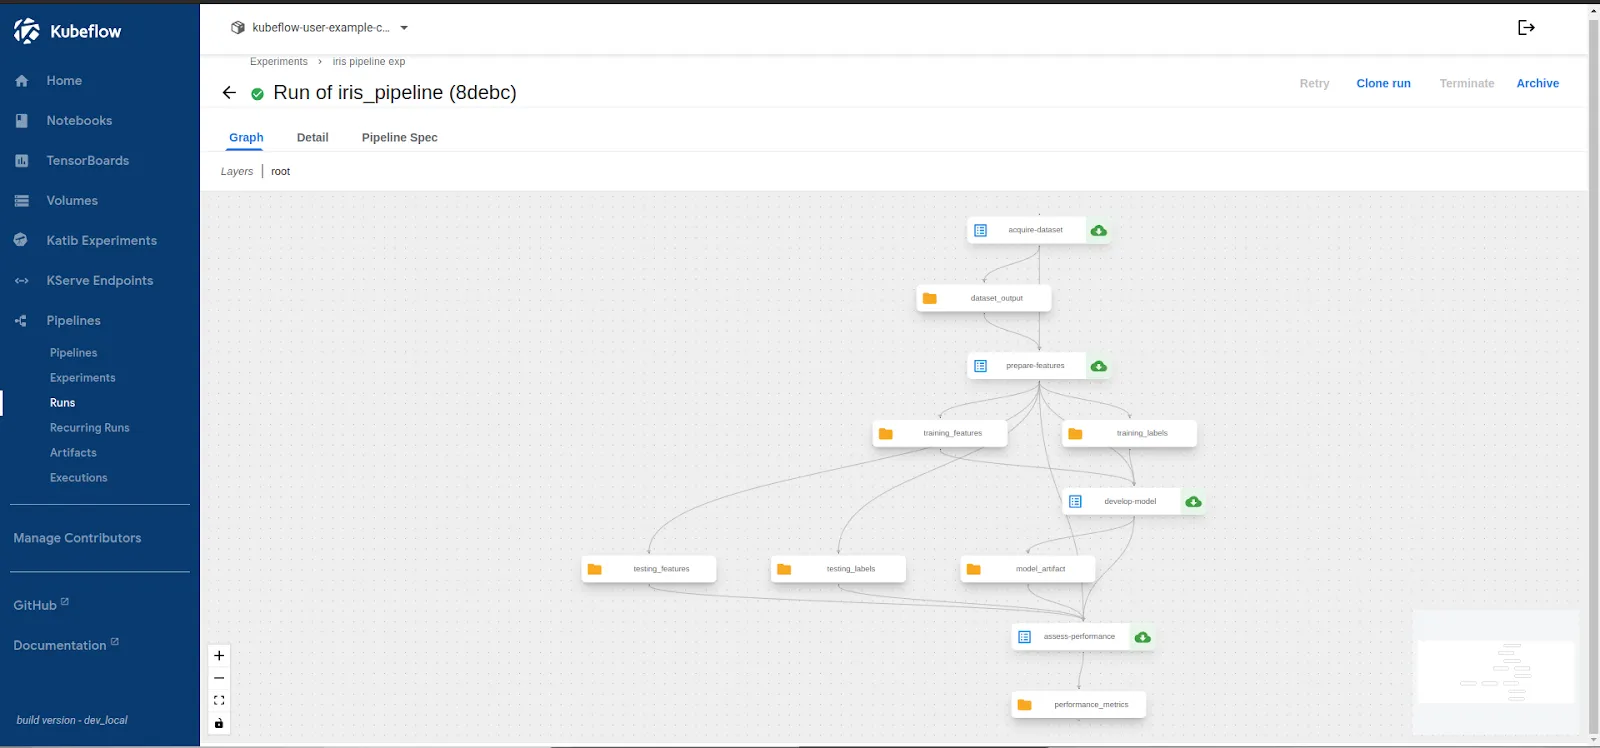Image resolution: width=1600 pixels, height=748 pixels.
Task: Click the logout icon in top bar
Action: [x=1526, y=28]
